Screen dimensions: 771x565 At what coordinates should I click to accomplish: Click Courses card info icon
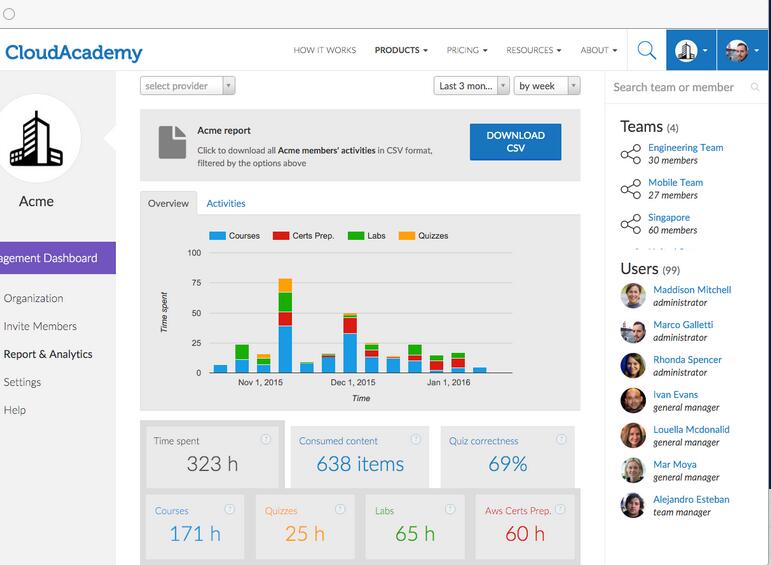(x=229, y=509)
